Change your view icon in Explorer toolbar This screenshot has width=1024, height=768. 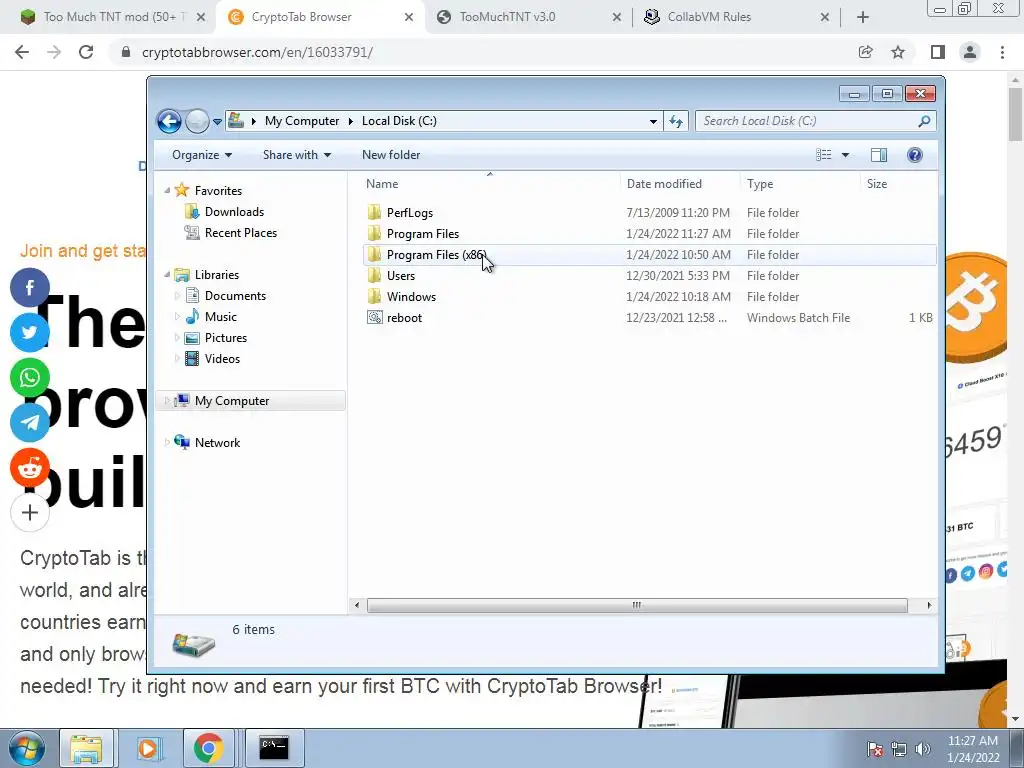824,155
